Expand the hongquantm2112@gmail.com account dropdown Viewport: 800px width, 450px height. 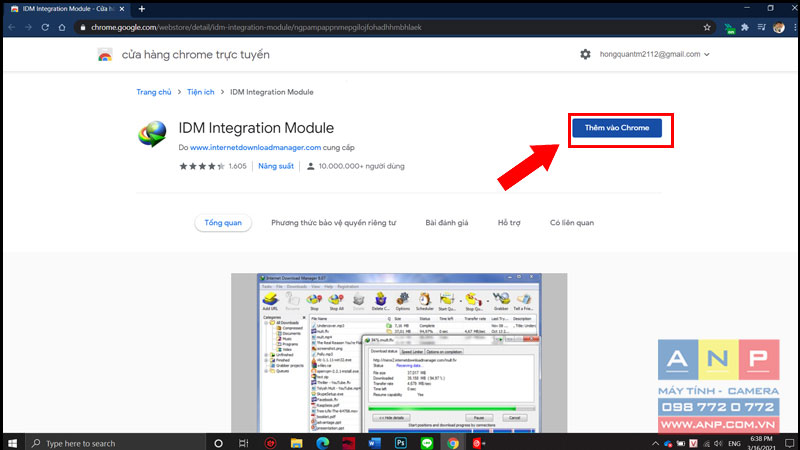pos(655,54)
